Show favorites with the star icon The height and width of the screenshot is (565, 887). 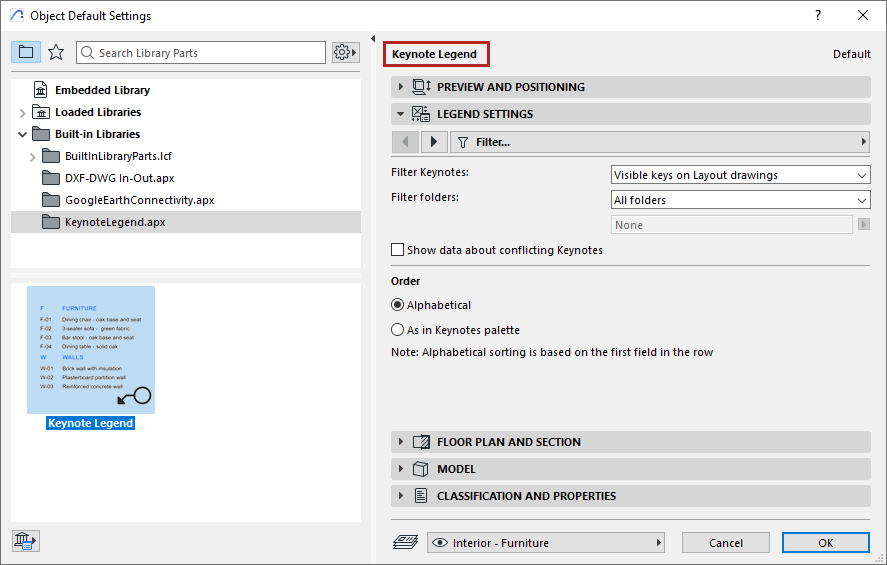click(x=56, y=52)
